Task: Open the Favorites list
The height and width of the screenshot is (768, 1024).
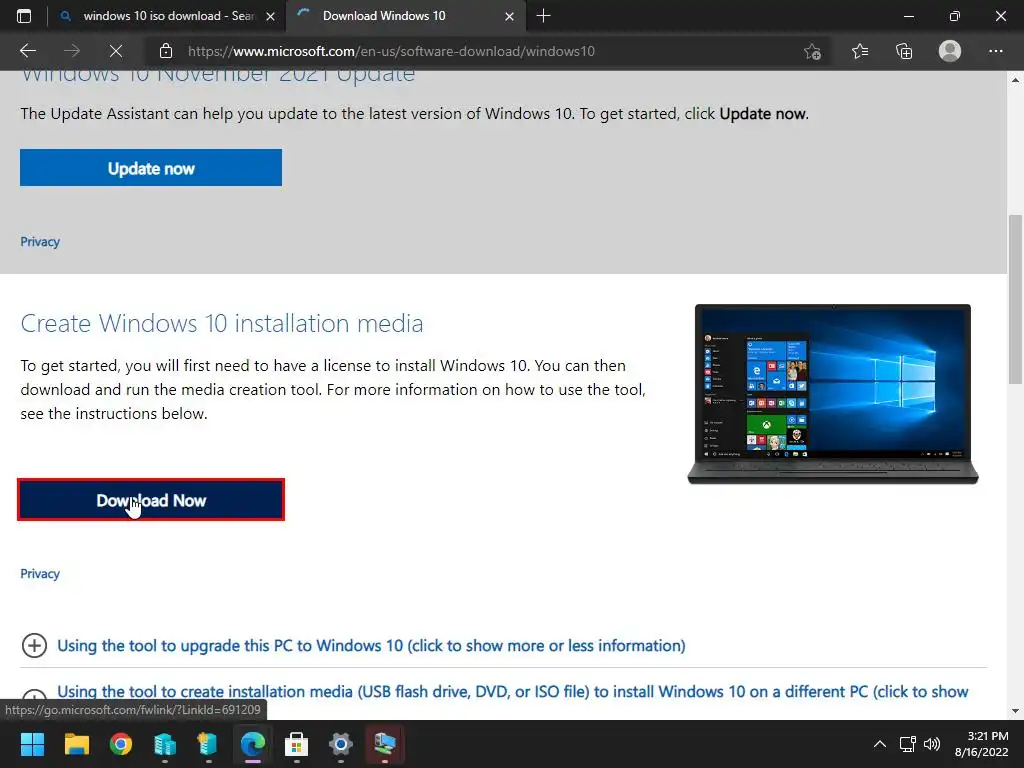Action: (860, 51)
